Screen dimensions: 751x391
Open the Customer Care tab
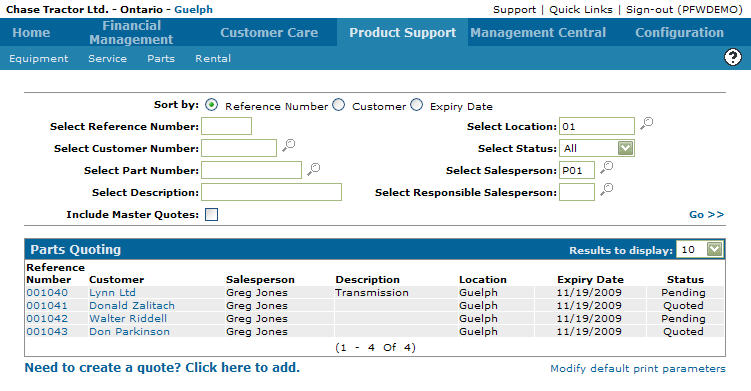pyautogui.click(x=269, y=33)
